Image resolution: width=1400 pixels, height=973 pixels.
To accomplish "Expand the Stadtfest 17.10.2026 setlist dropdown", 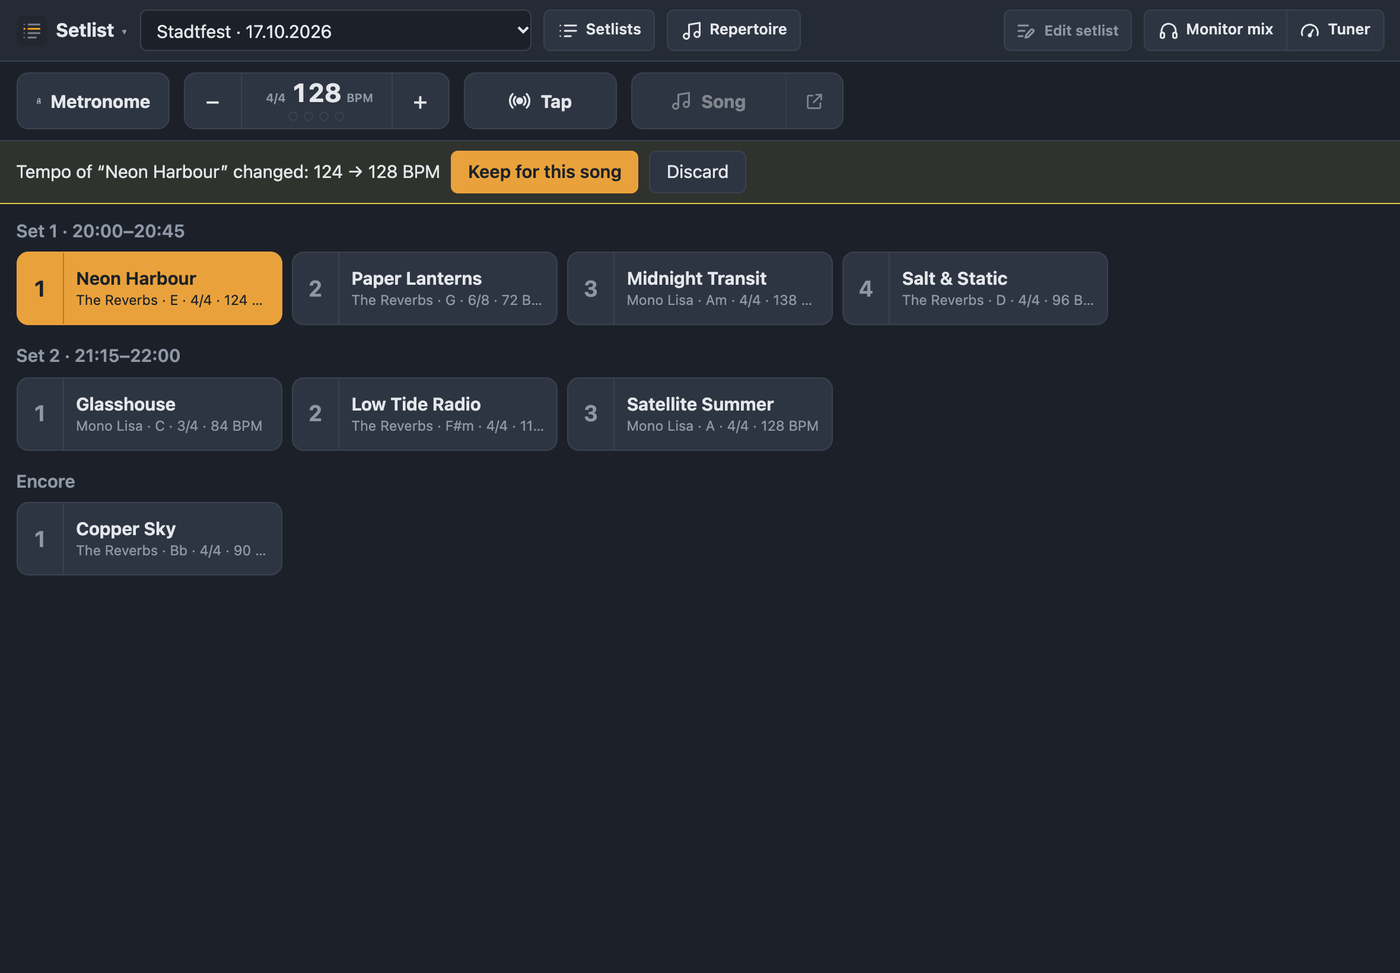I will 336,31.
